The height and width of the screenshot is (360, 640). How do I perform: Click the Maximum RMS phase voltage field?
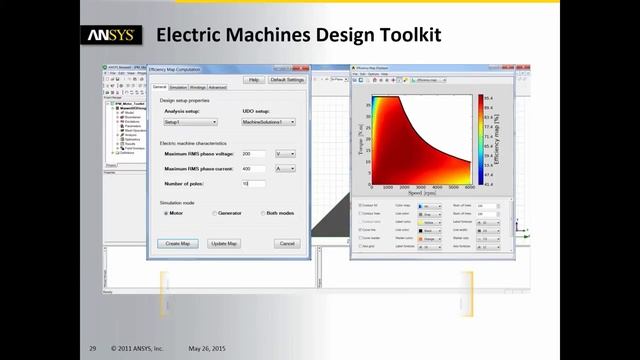click(x=253, y=154)
